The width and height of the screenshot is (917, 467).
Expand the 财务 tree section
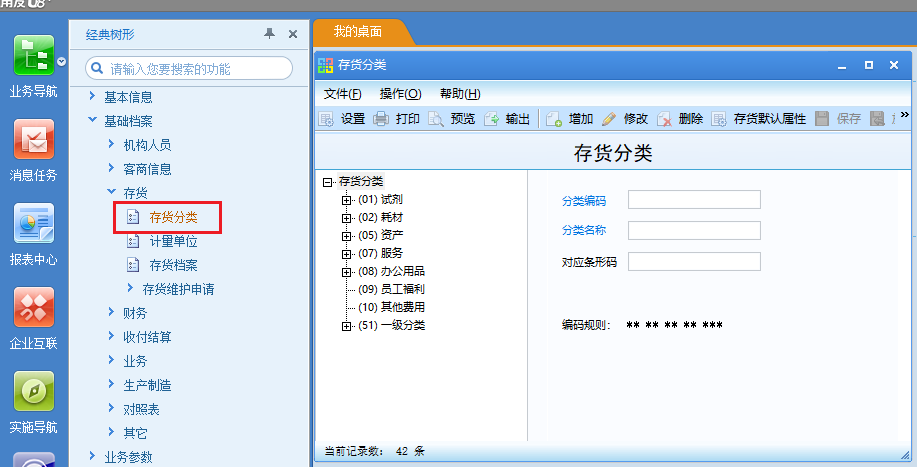pos(111,313)
